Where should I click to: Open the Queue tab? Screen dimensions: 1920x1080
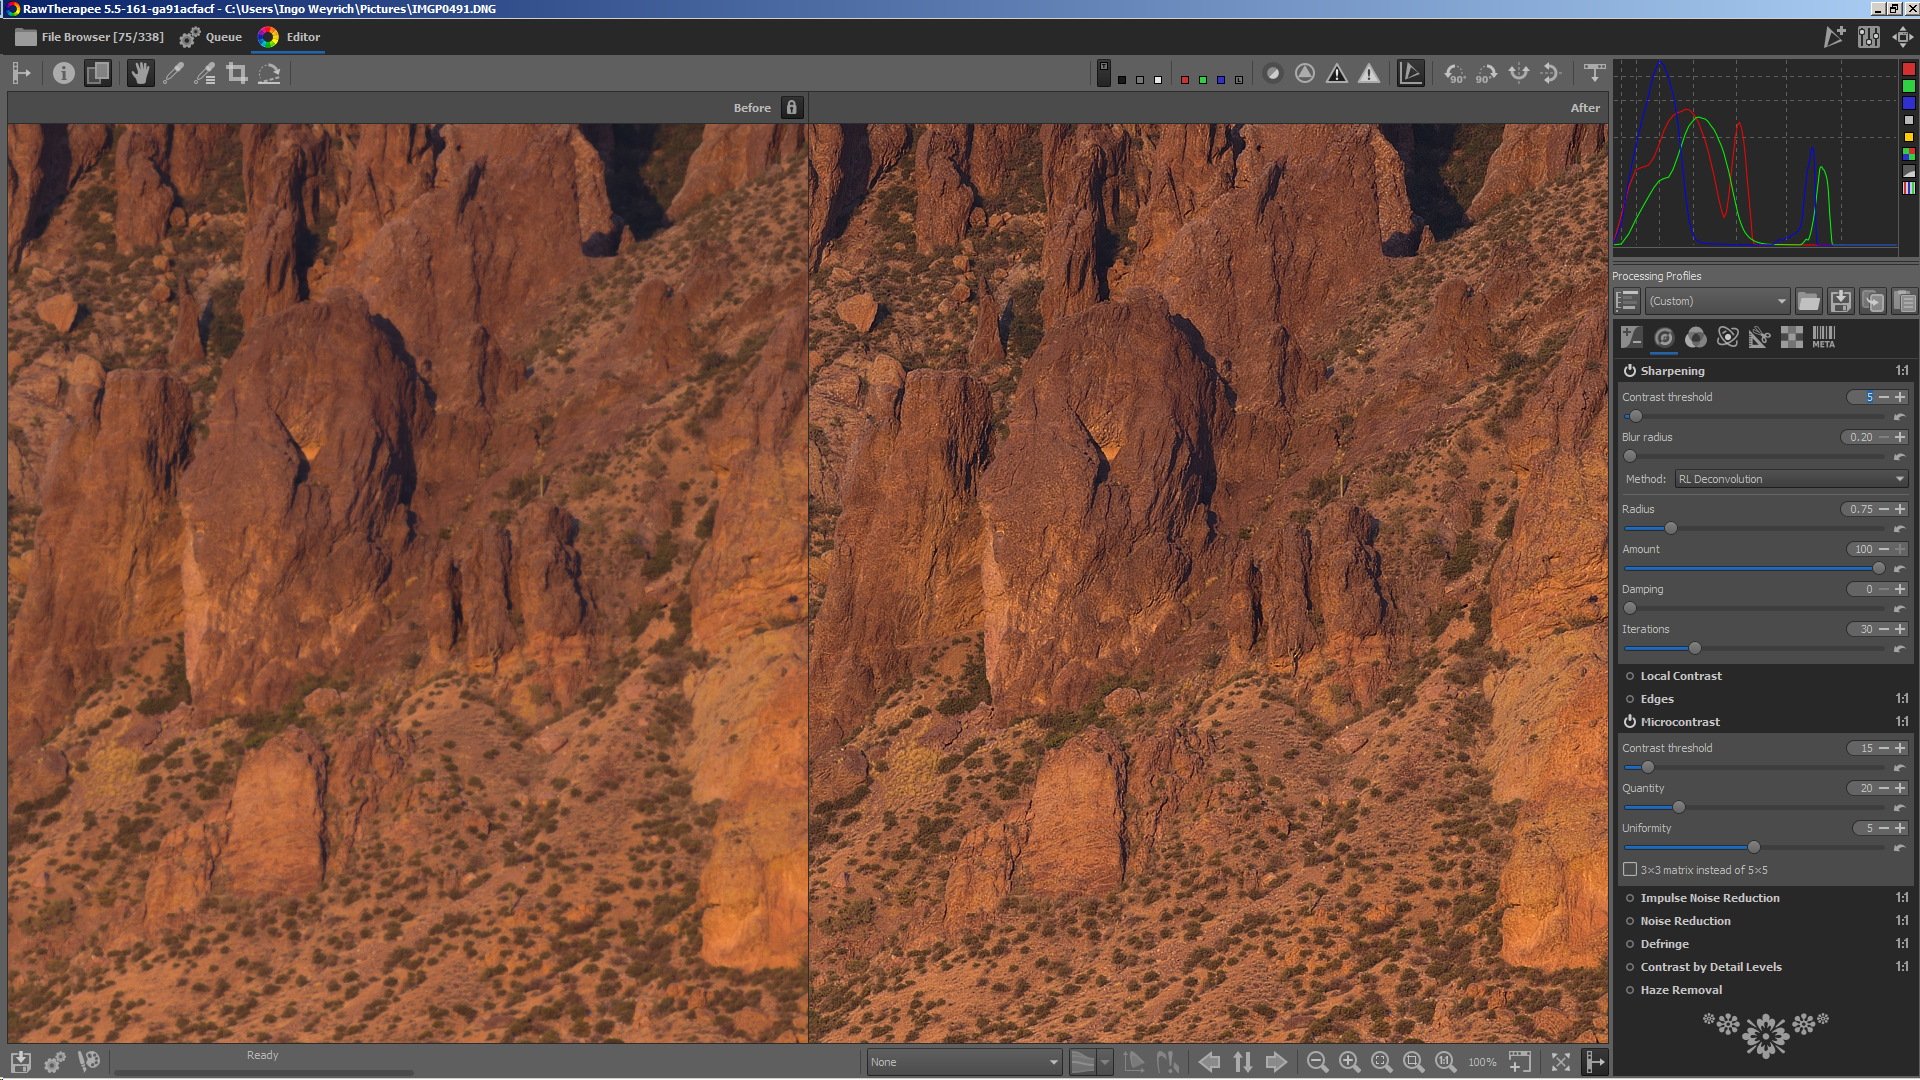pos(211,37)
